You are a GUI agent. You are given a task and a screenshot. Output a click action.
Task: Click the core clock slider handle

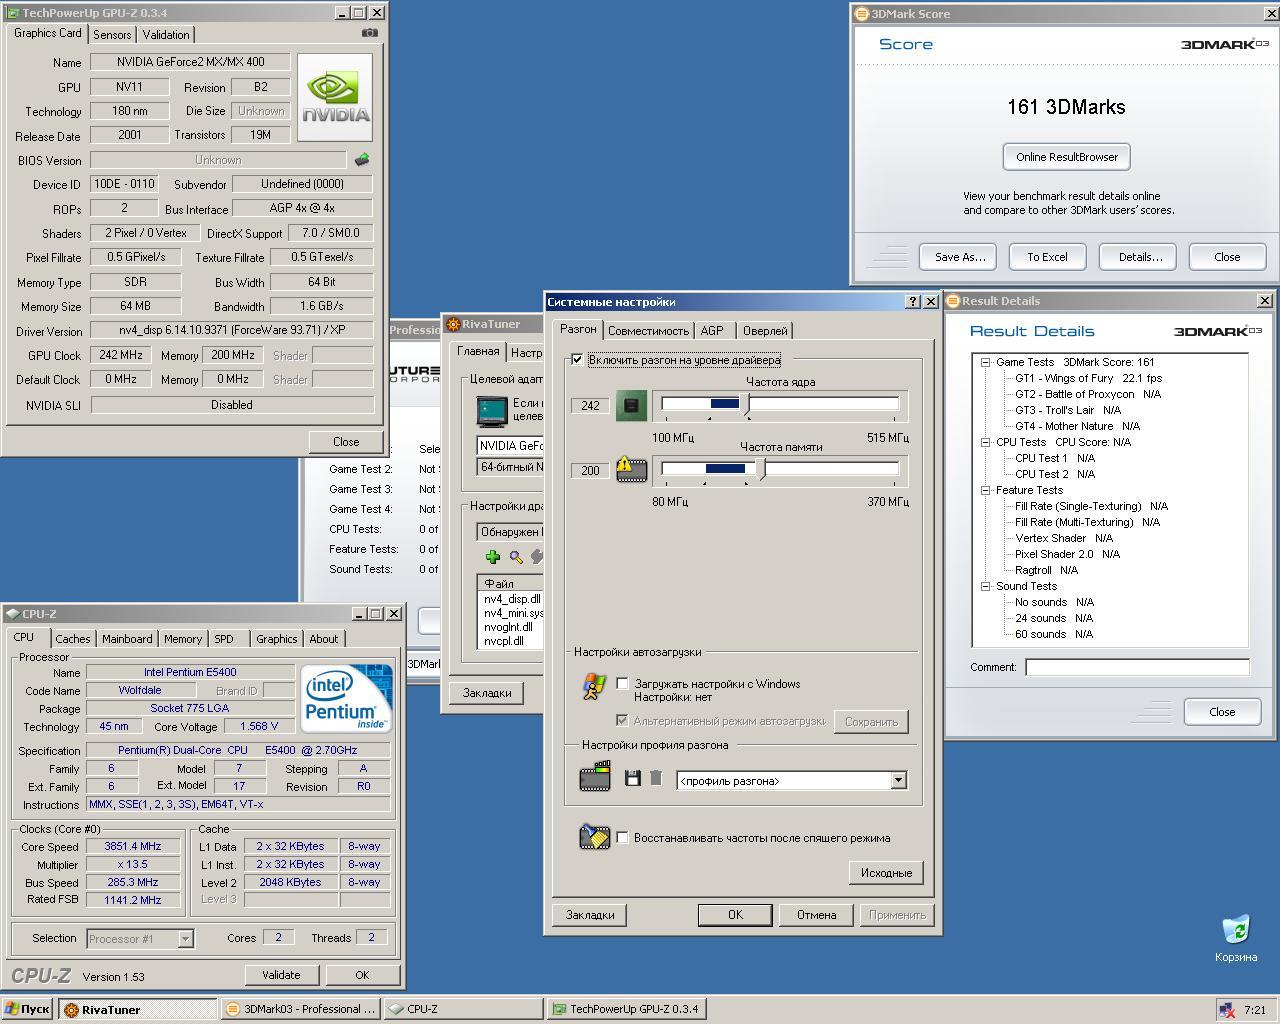(x=744, y=403)
